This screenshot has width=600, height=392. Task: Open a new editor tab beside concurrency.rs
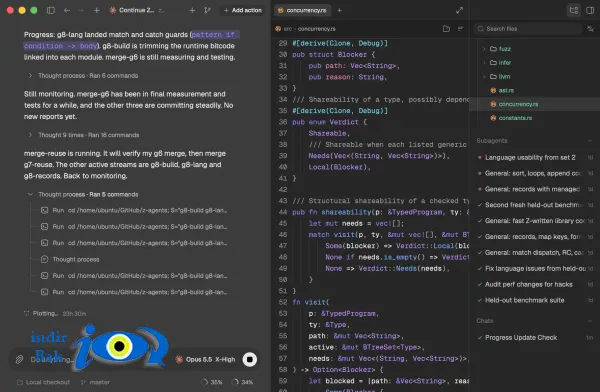pos(339,10)
